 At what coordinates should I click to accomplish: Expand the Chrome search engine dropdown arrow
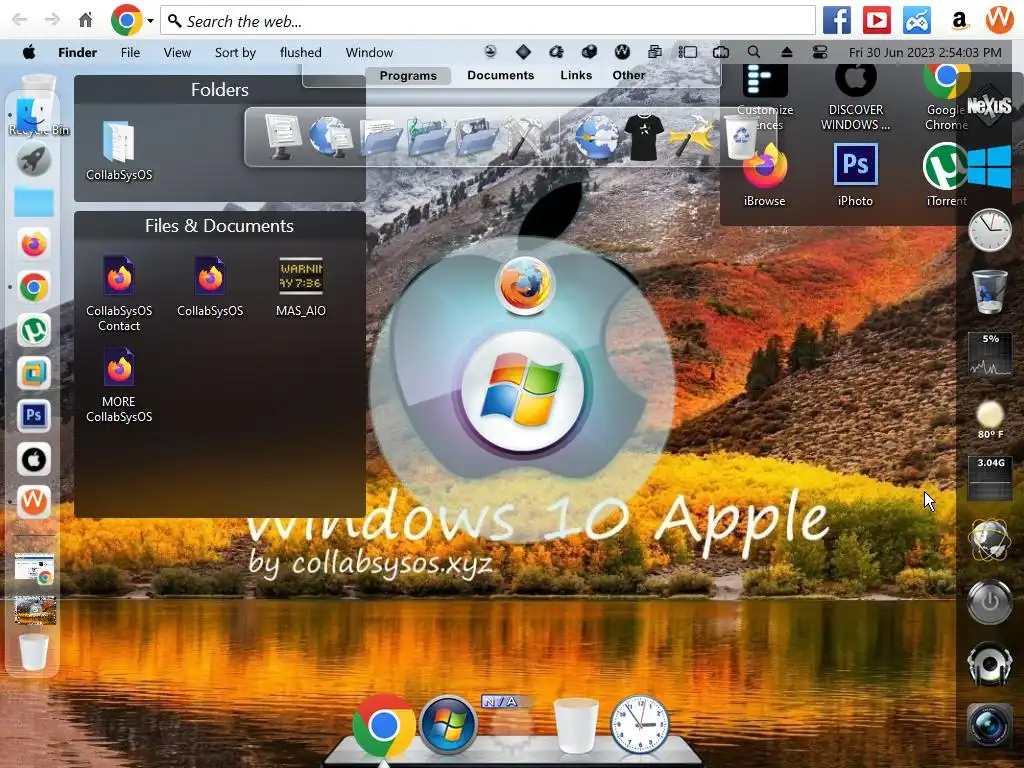pos(150,21)
